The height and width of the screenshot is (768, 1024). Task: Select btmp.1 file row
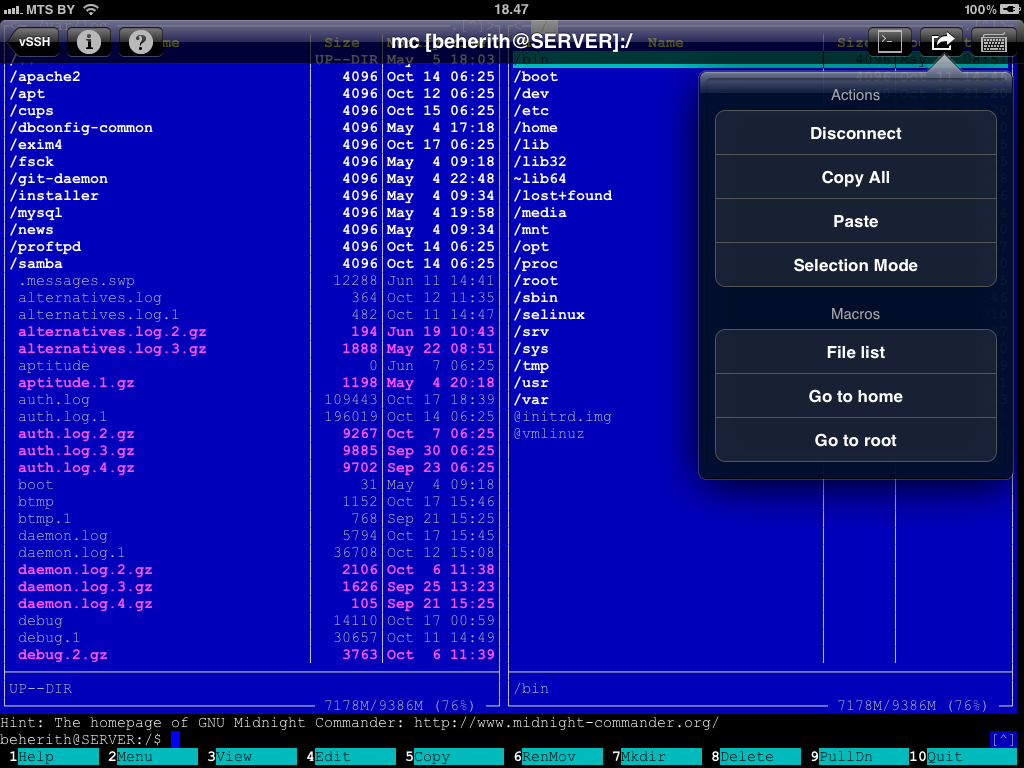(252, 519)
